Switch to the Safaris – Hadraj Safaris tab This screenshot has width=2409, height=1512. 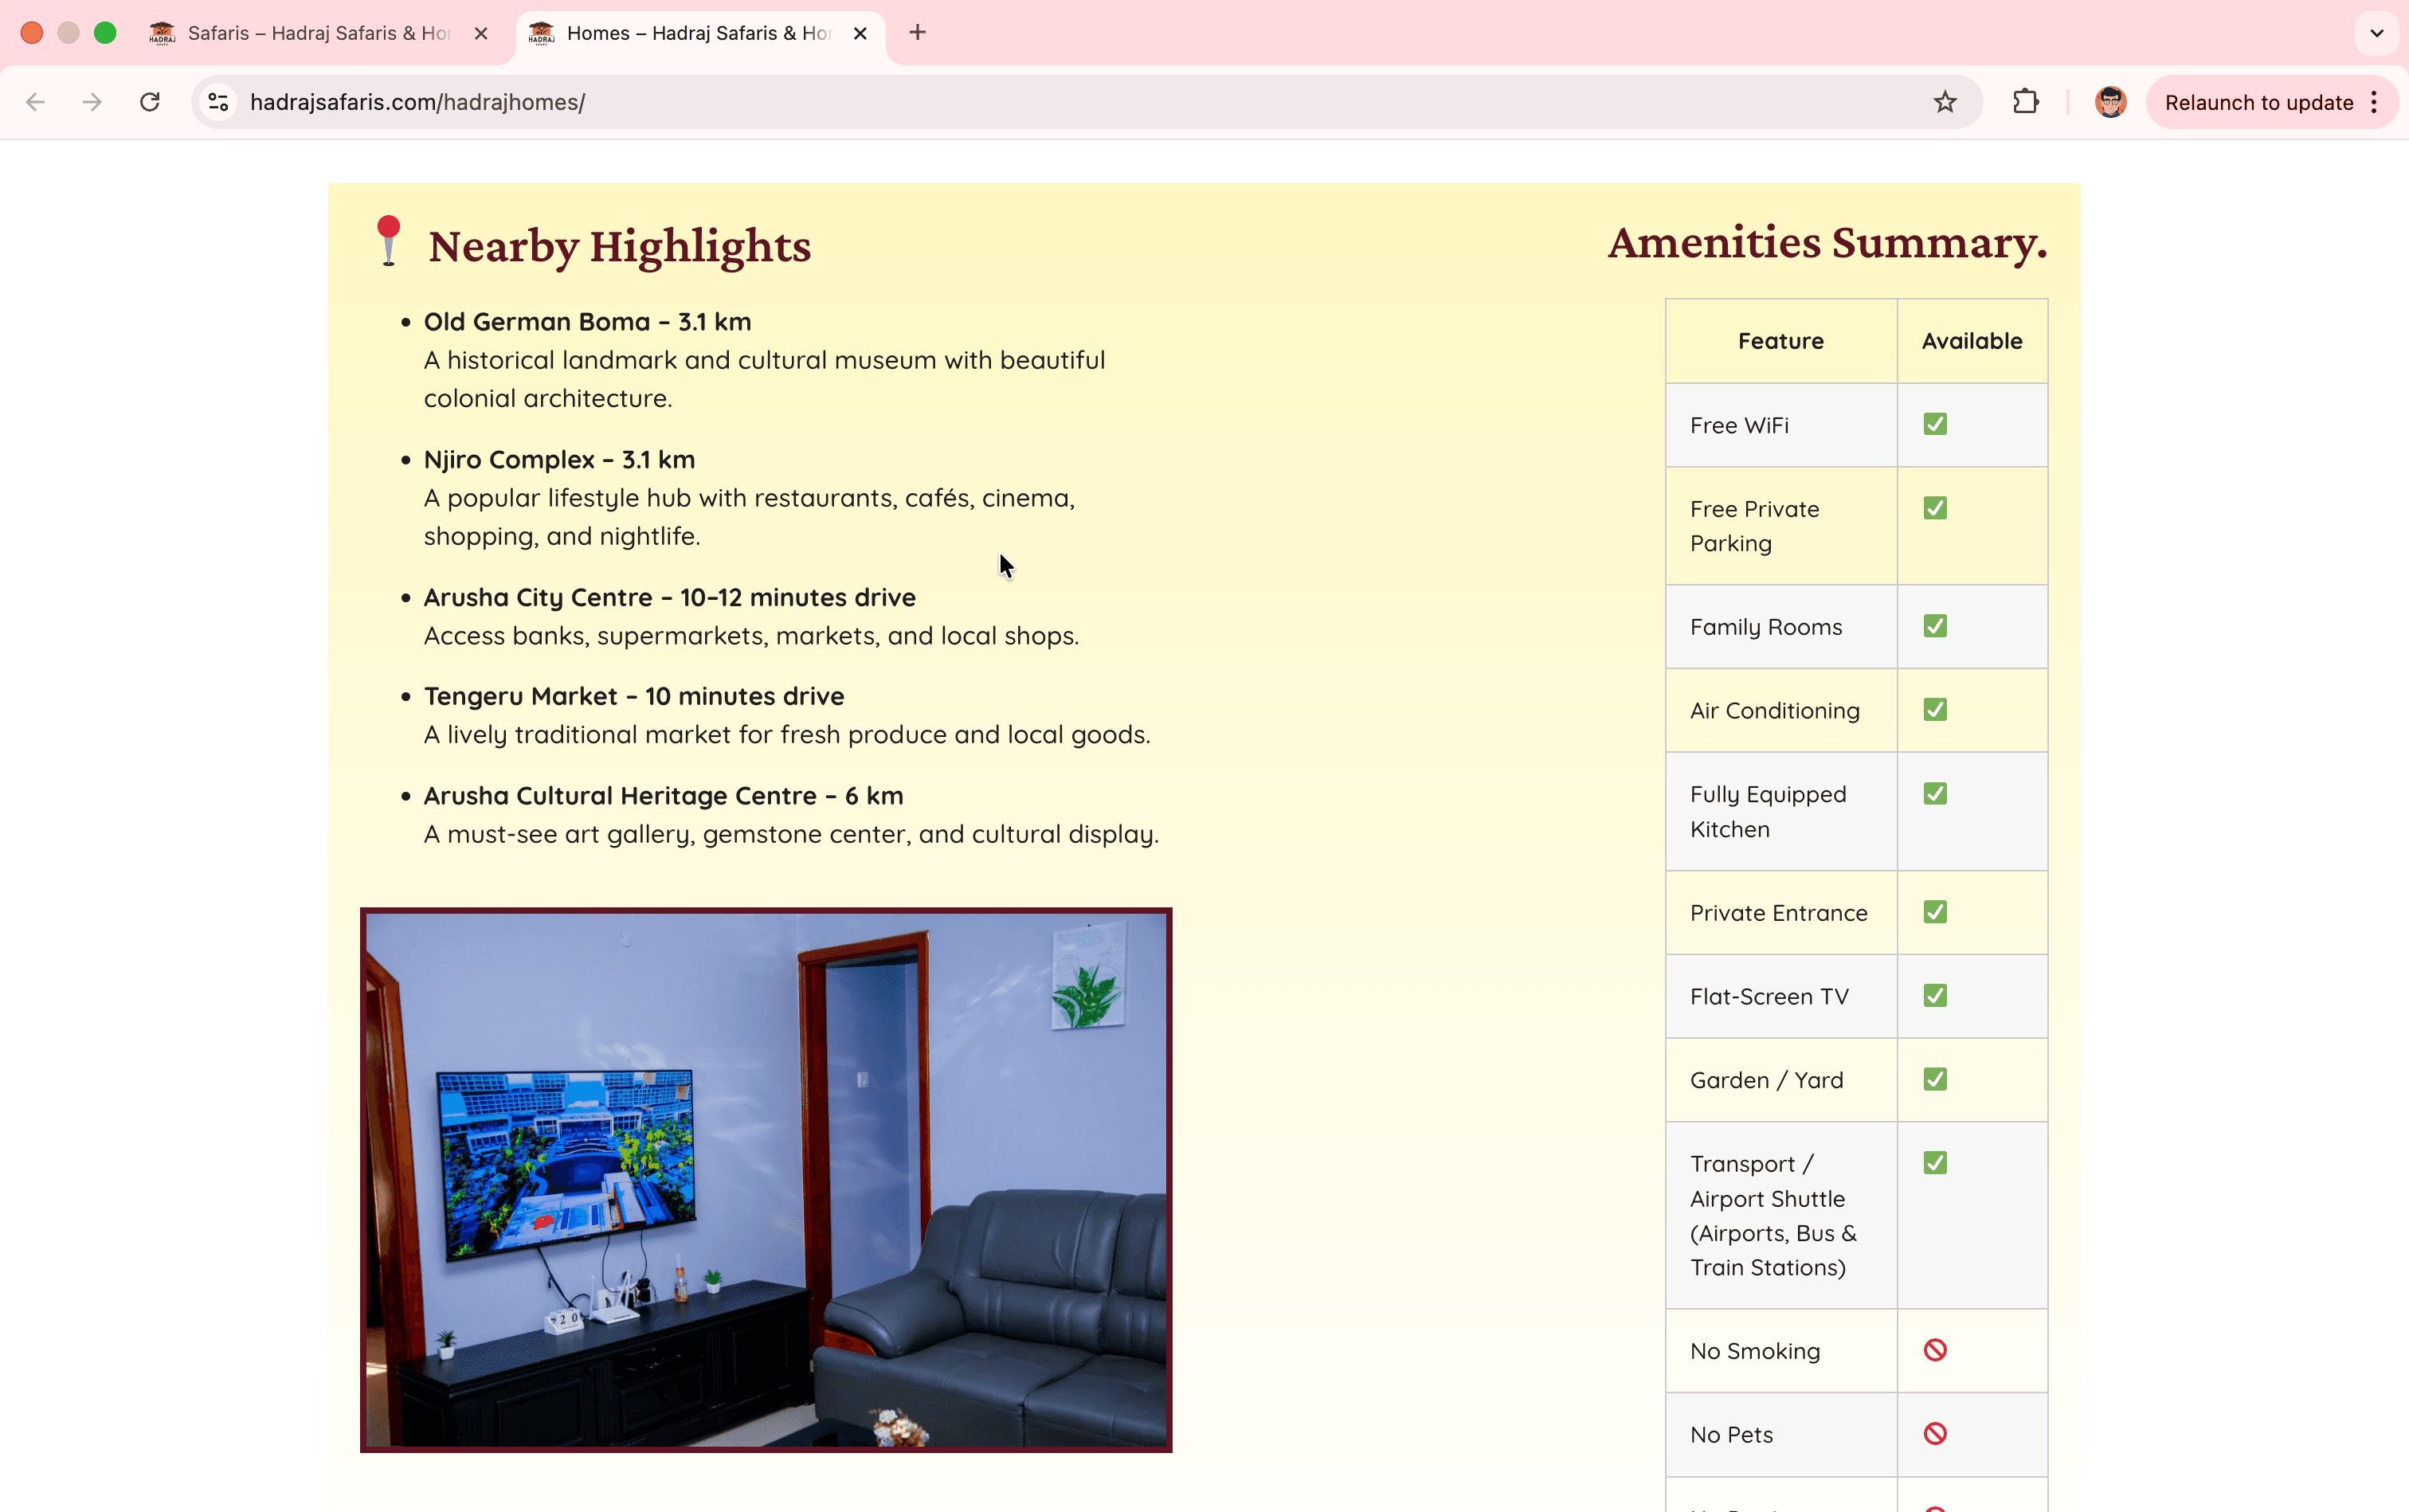pos(318,33)
